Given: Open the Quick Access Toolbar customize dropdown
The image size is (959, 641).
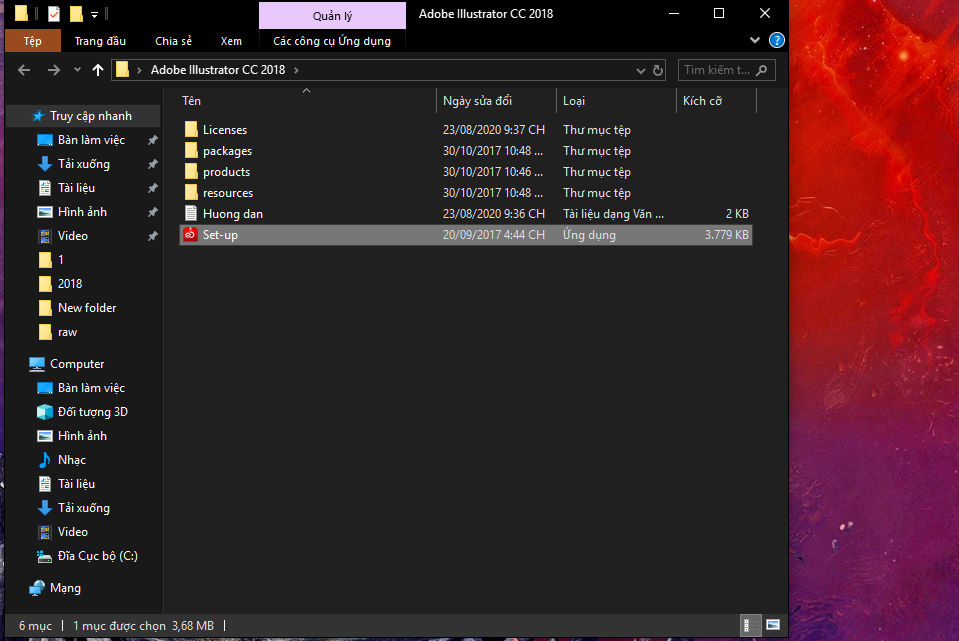Looking at the screenshot, I should coord(95,14).
